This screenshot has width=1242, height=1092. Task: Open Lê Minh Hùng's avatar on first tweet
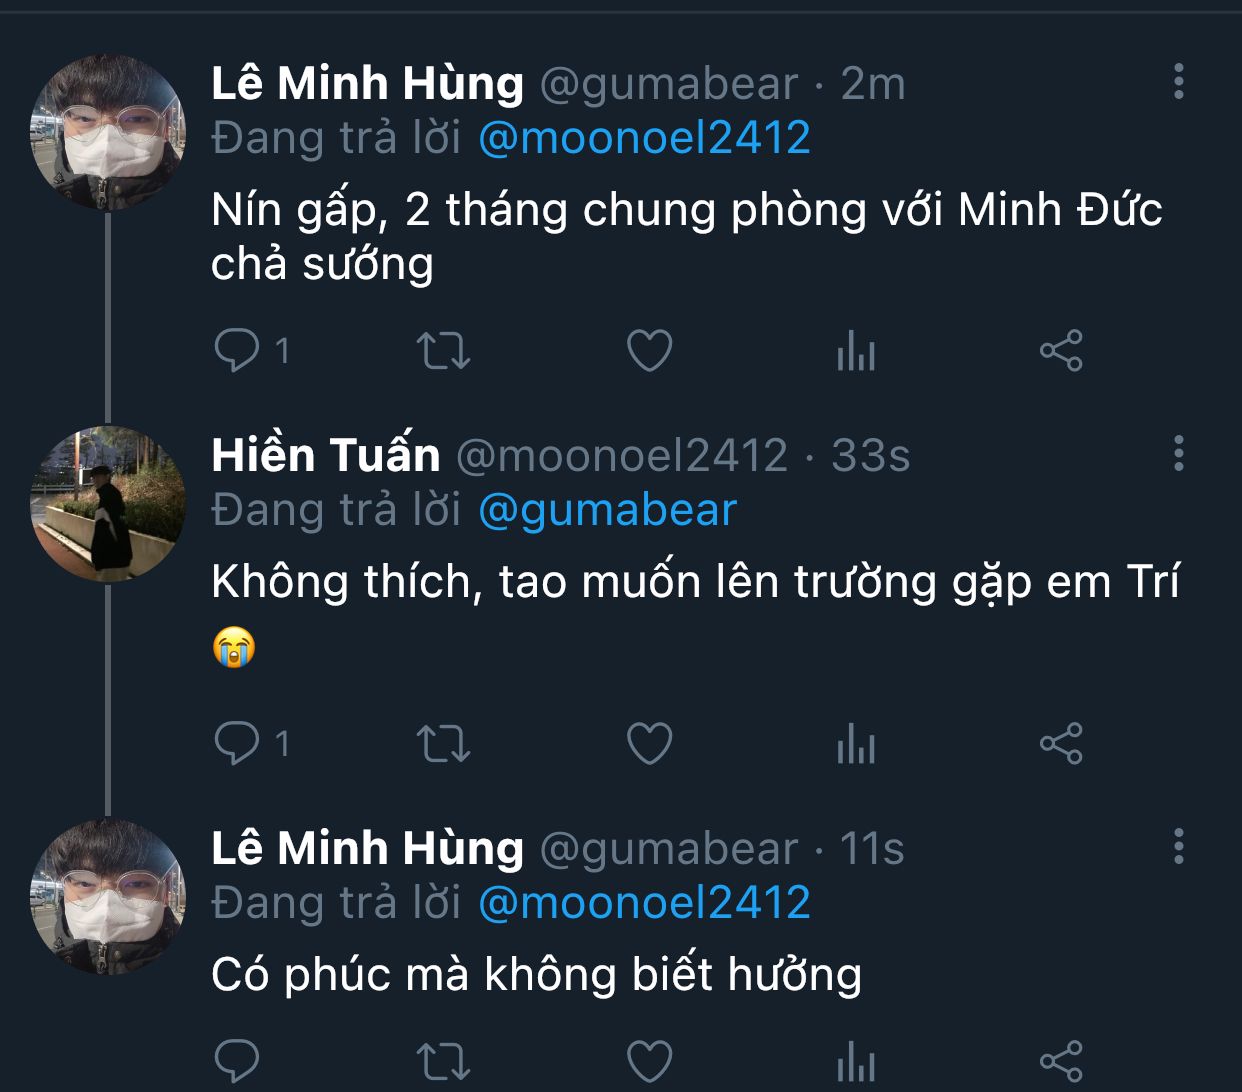[108, 131]
